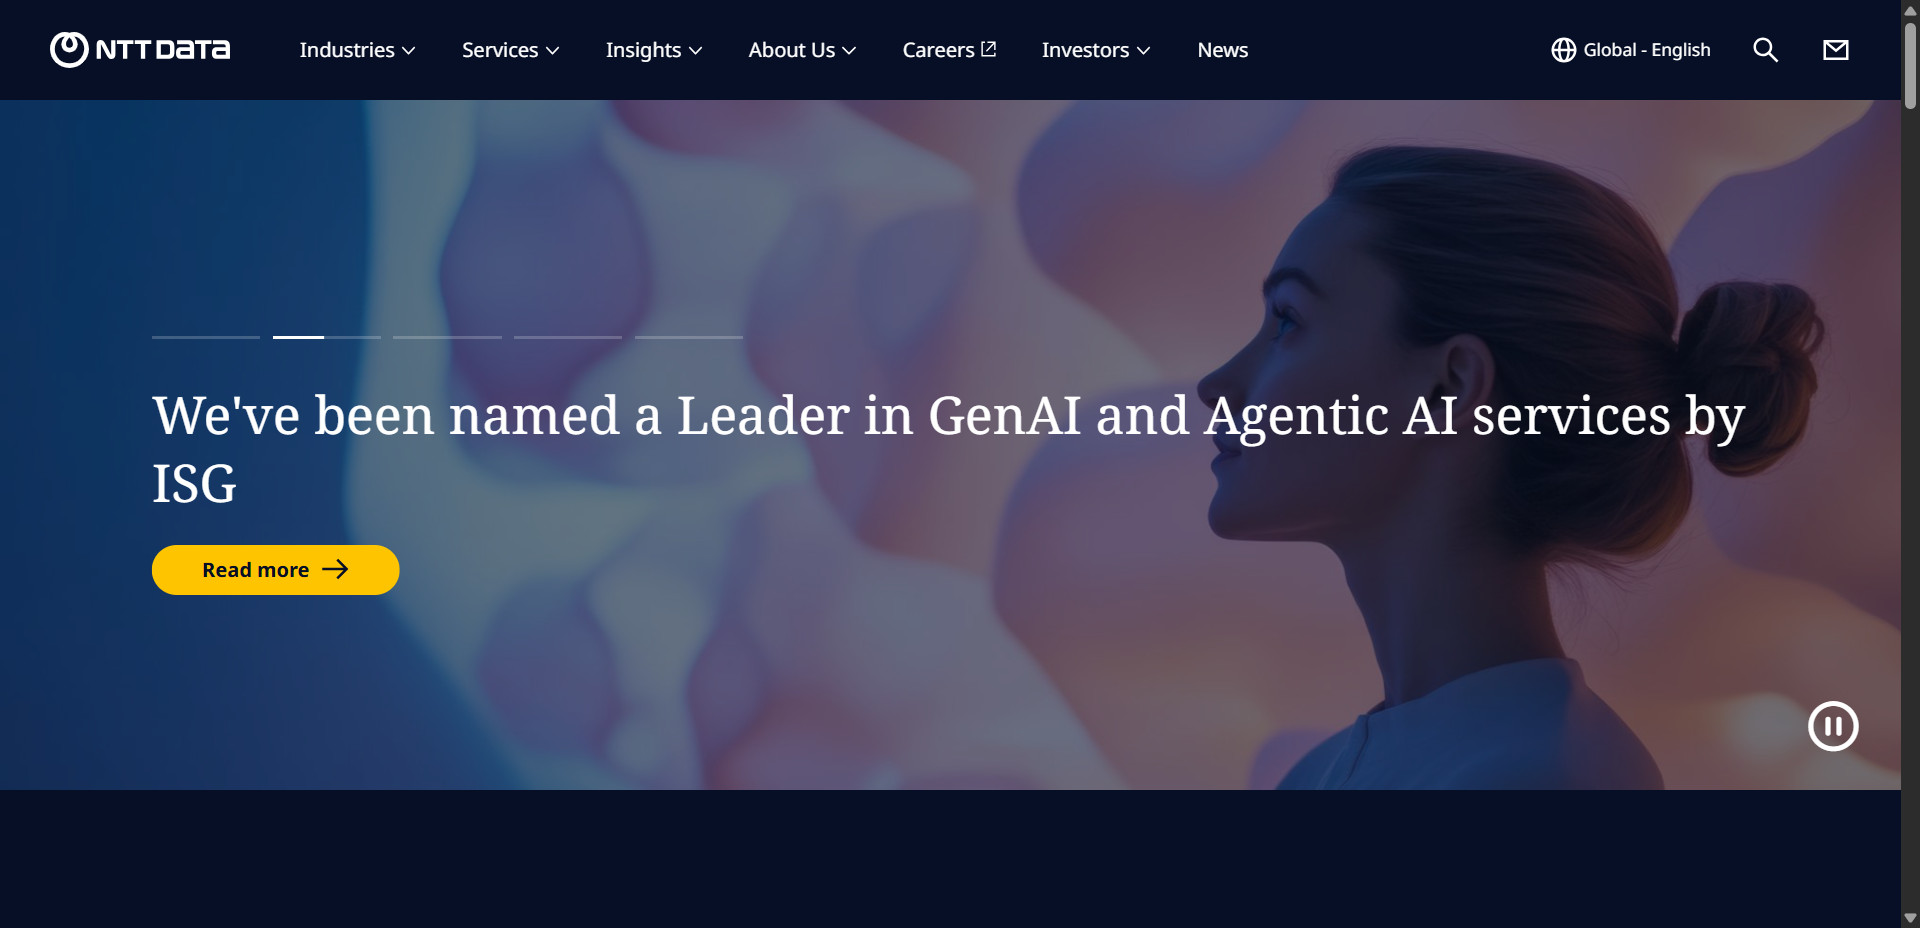The image size is (1920, 928).
Task: Click the Careers external link icon
Action: point(989,49)
